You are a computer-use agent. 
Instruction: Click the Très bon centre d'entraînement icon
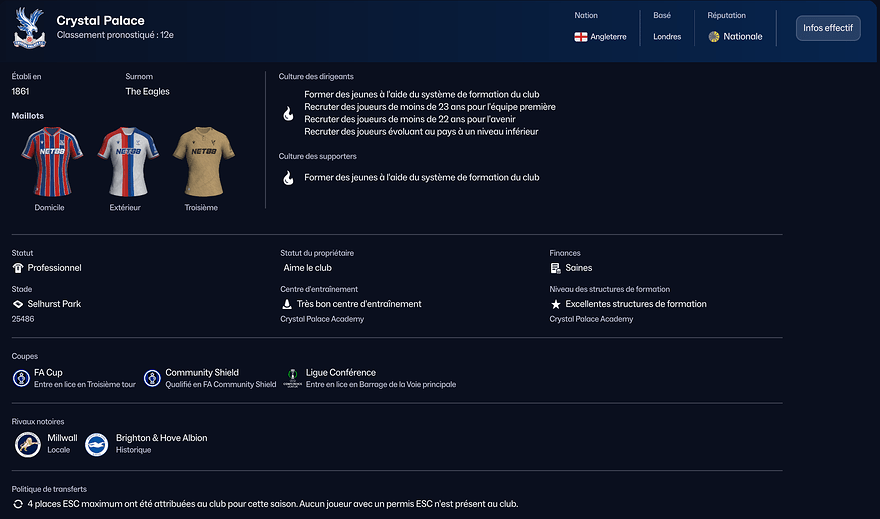287,304
